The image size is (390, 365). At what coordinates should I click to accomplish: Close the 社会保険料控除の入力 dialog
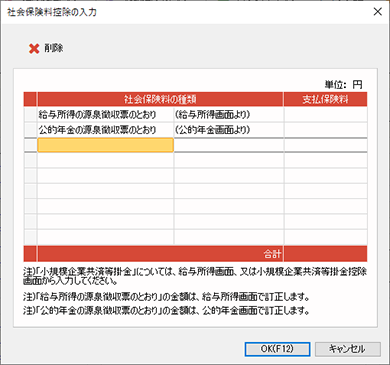377,12
